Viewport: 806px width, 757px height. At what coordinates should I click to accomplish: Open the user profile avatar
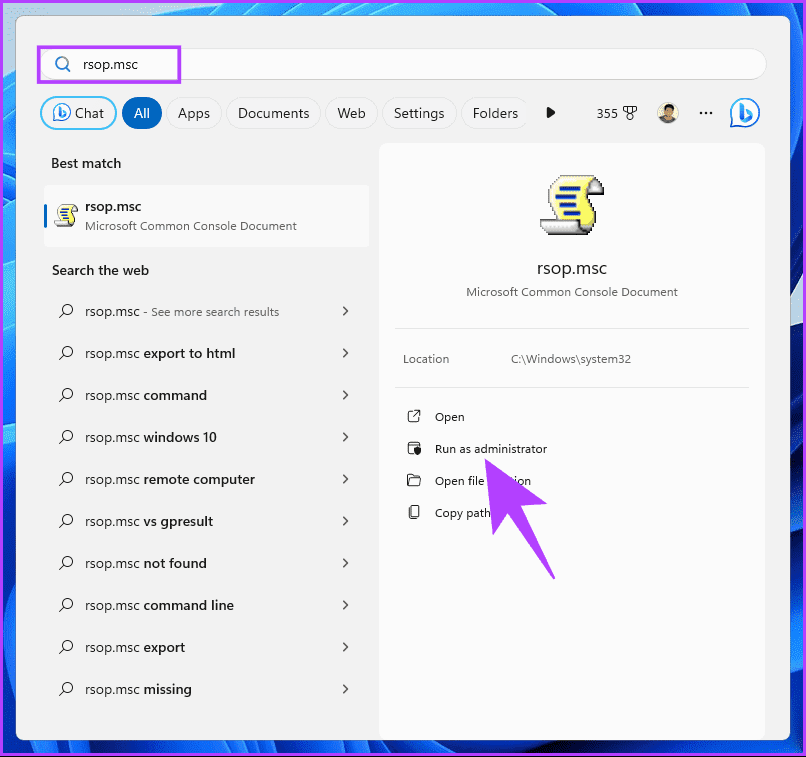click(668, 113)
